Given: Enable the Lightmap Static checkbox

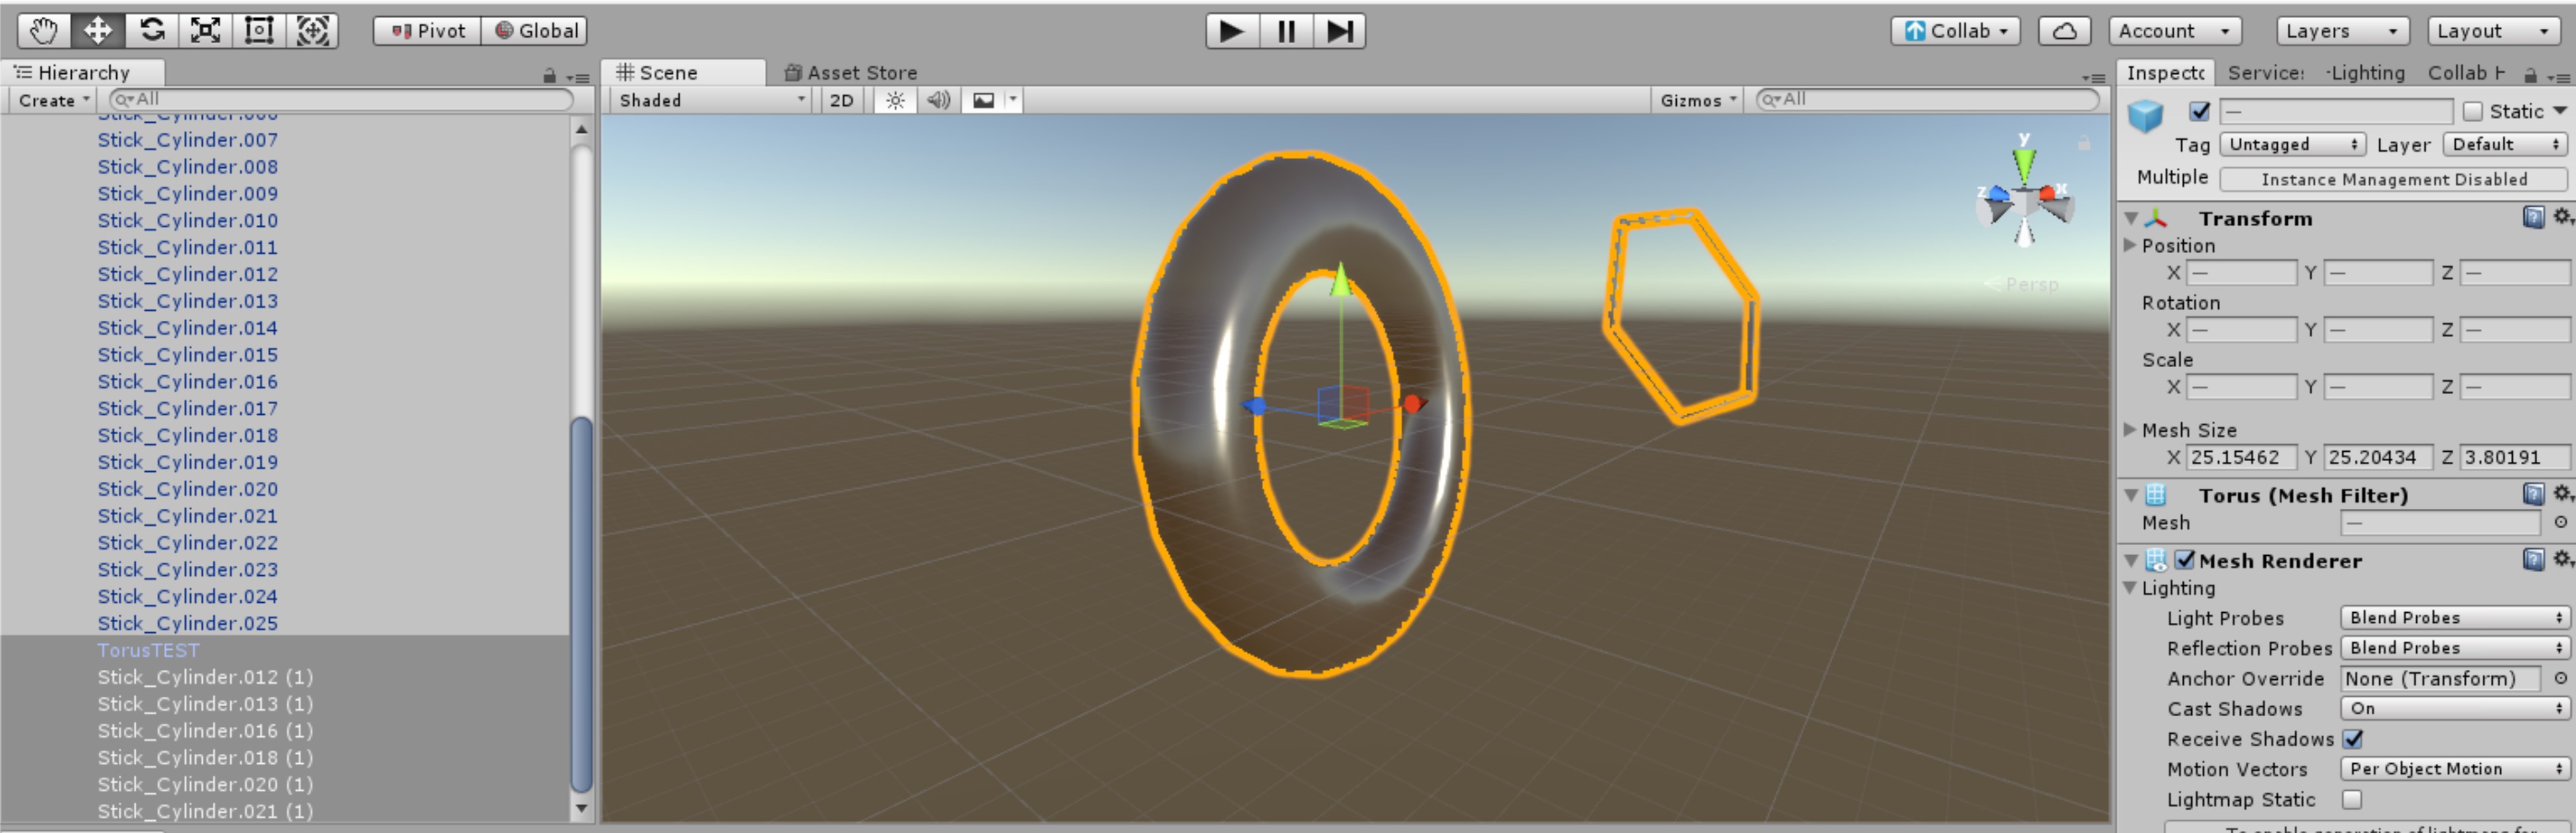Looking at the screenshot, I should click(x=2352, y=799).
